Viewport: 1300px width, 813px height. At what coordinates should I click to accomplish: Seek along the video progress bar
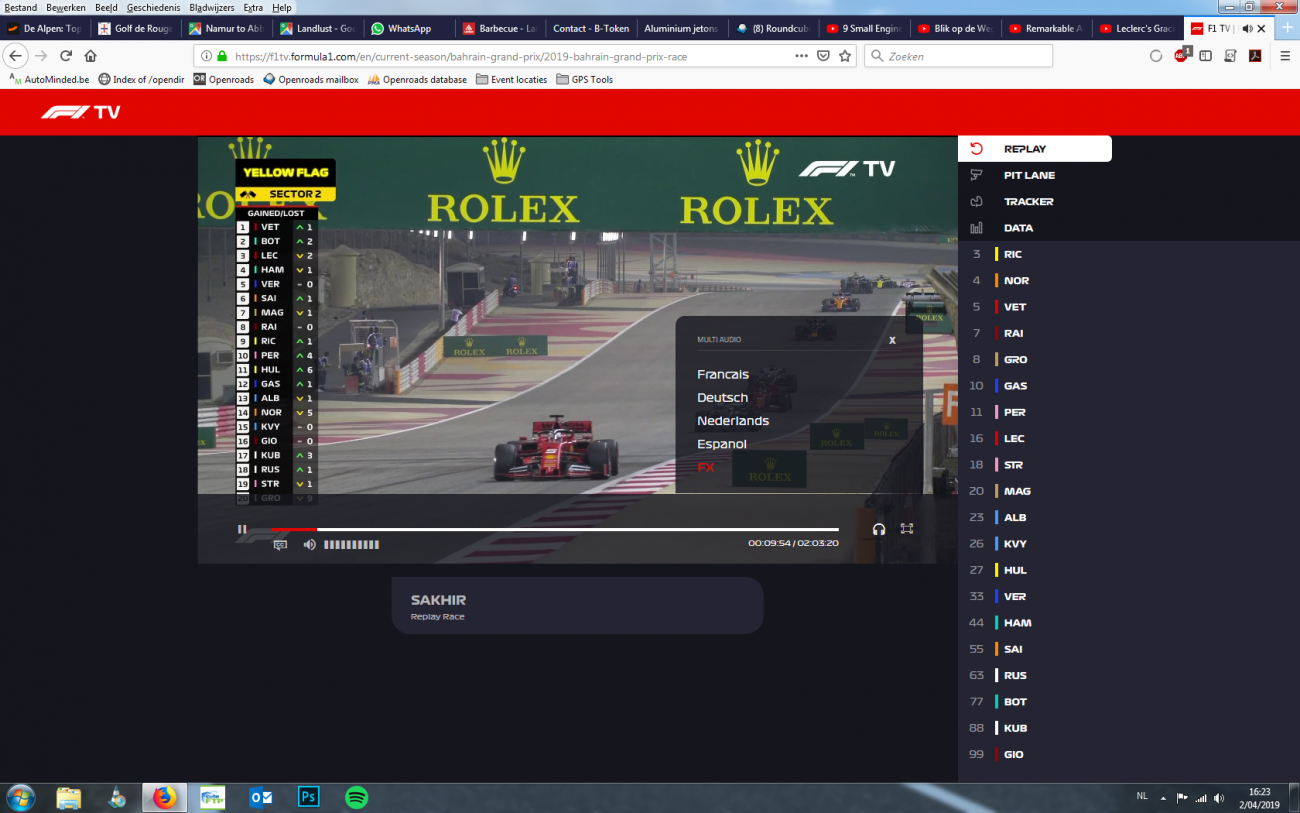click(555, 529)
